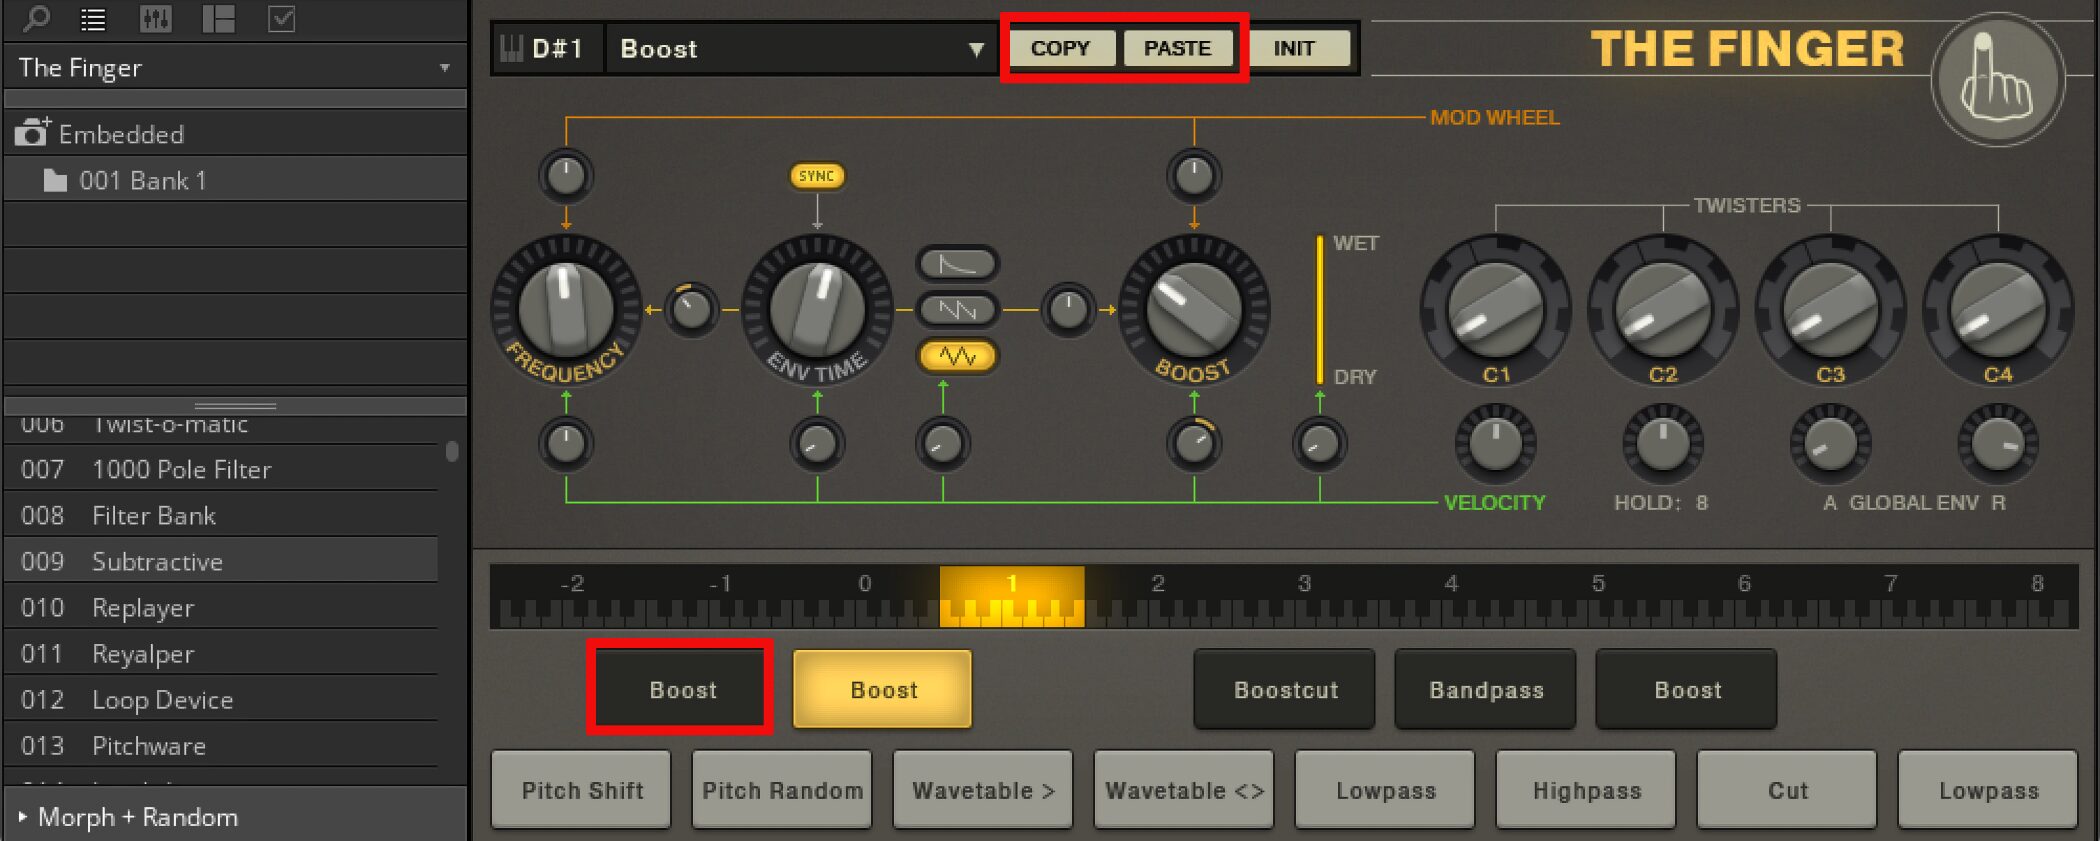Click the Boostcut key button
Viewport: 2100px width, 841px height.
click(1285, 689)
